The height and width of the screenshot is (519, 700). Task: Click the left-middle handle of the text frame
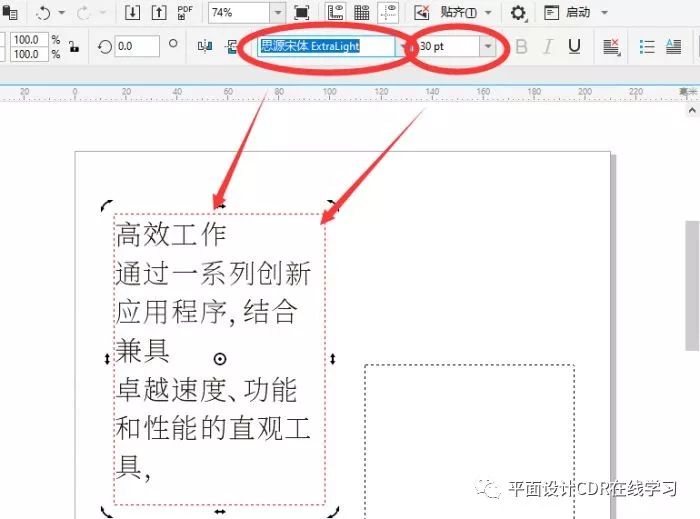click(x=107, y=359)
